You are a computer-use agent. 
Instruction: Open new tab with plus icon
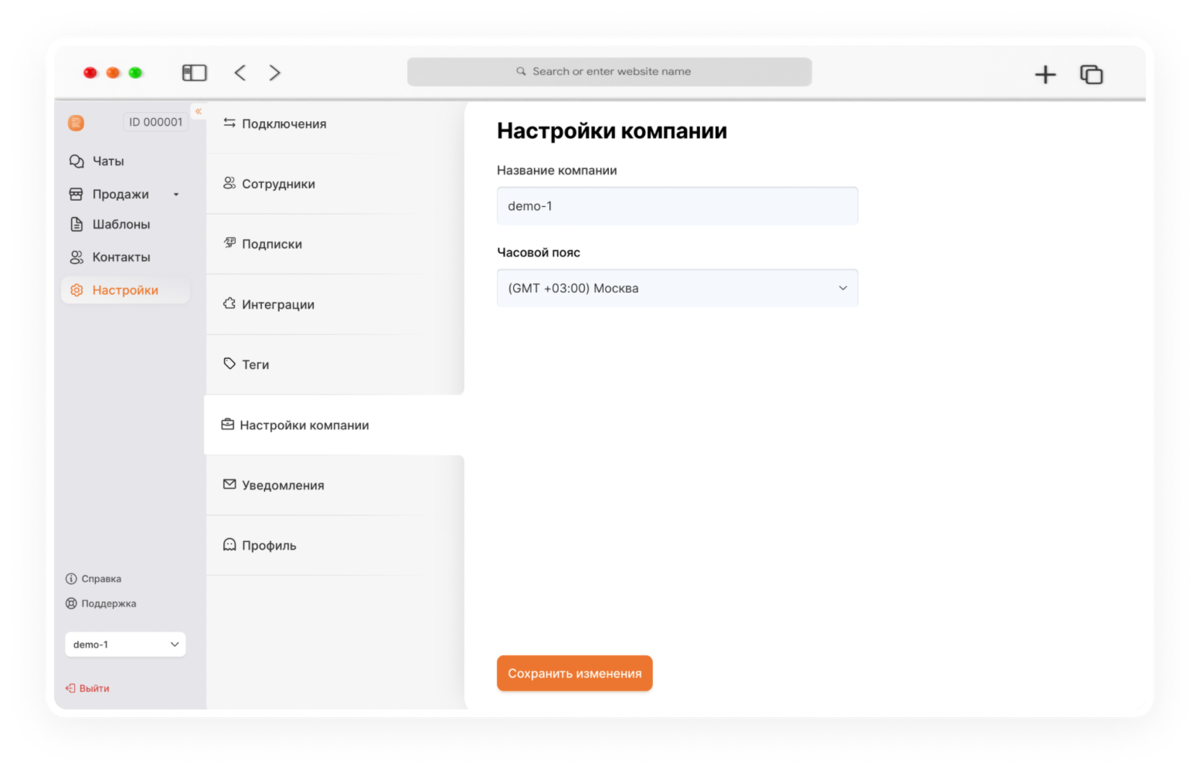1045,74
